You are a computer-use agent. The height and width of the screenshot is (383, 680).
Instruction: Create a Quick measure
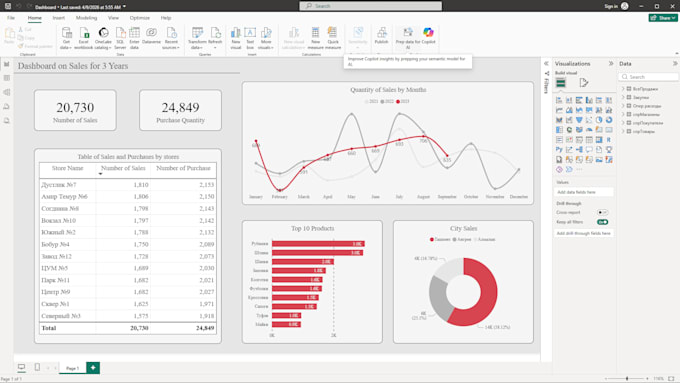click(333, 38)
